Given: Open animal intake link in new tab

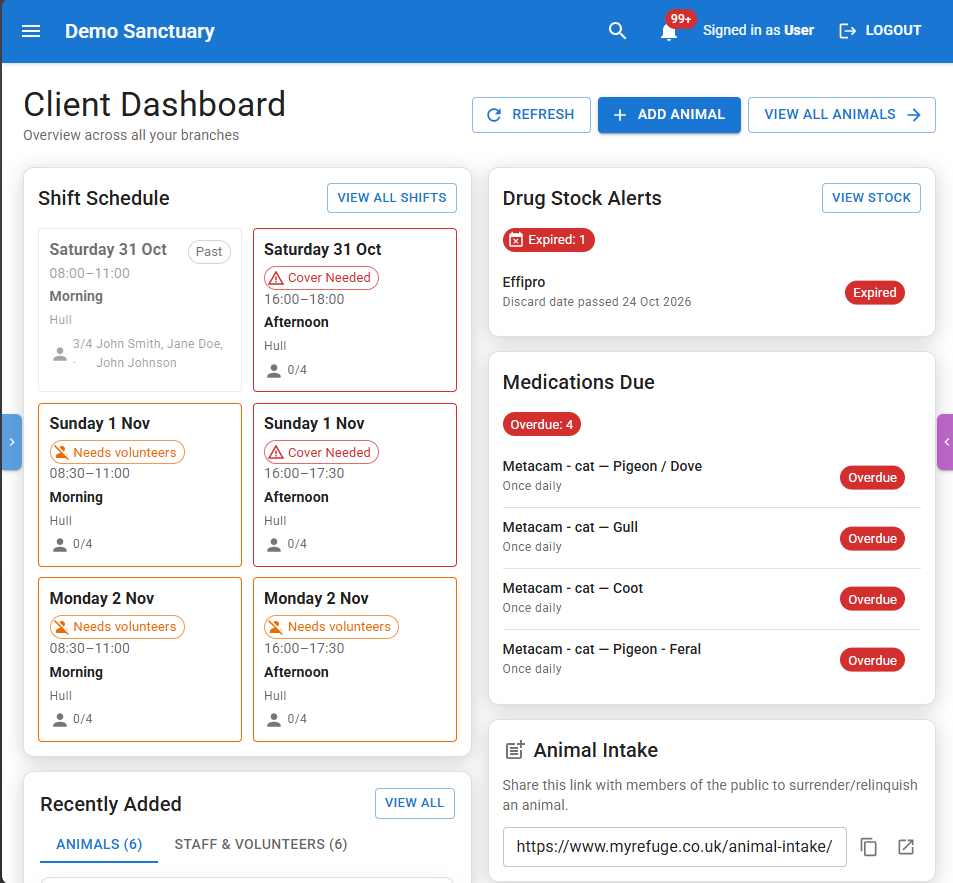Looking at the screenshot, I should (x=906, y=847).
